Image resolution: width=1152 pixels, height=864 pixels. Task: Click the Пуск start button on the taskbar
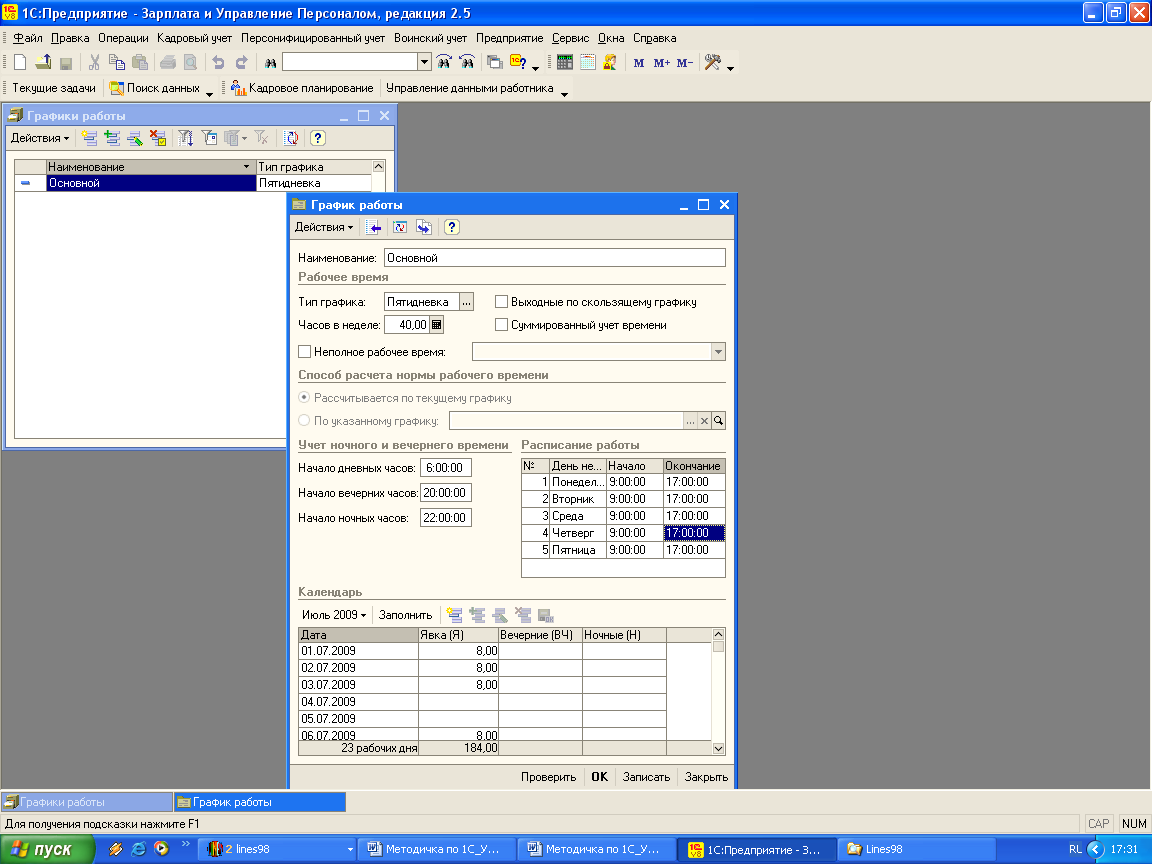(x=46, y=849)
